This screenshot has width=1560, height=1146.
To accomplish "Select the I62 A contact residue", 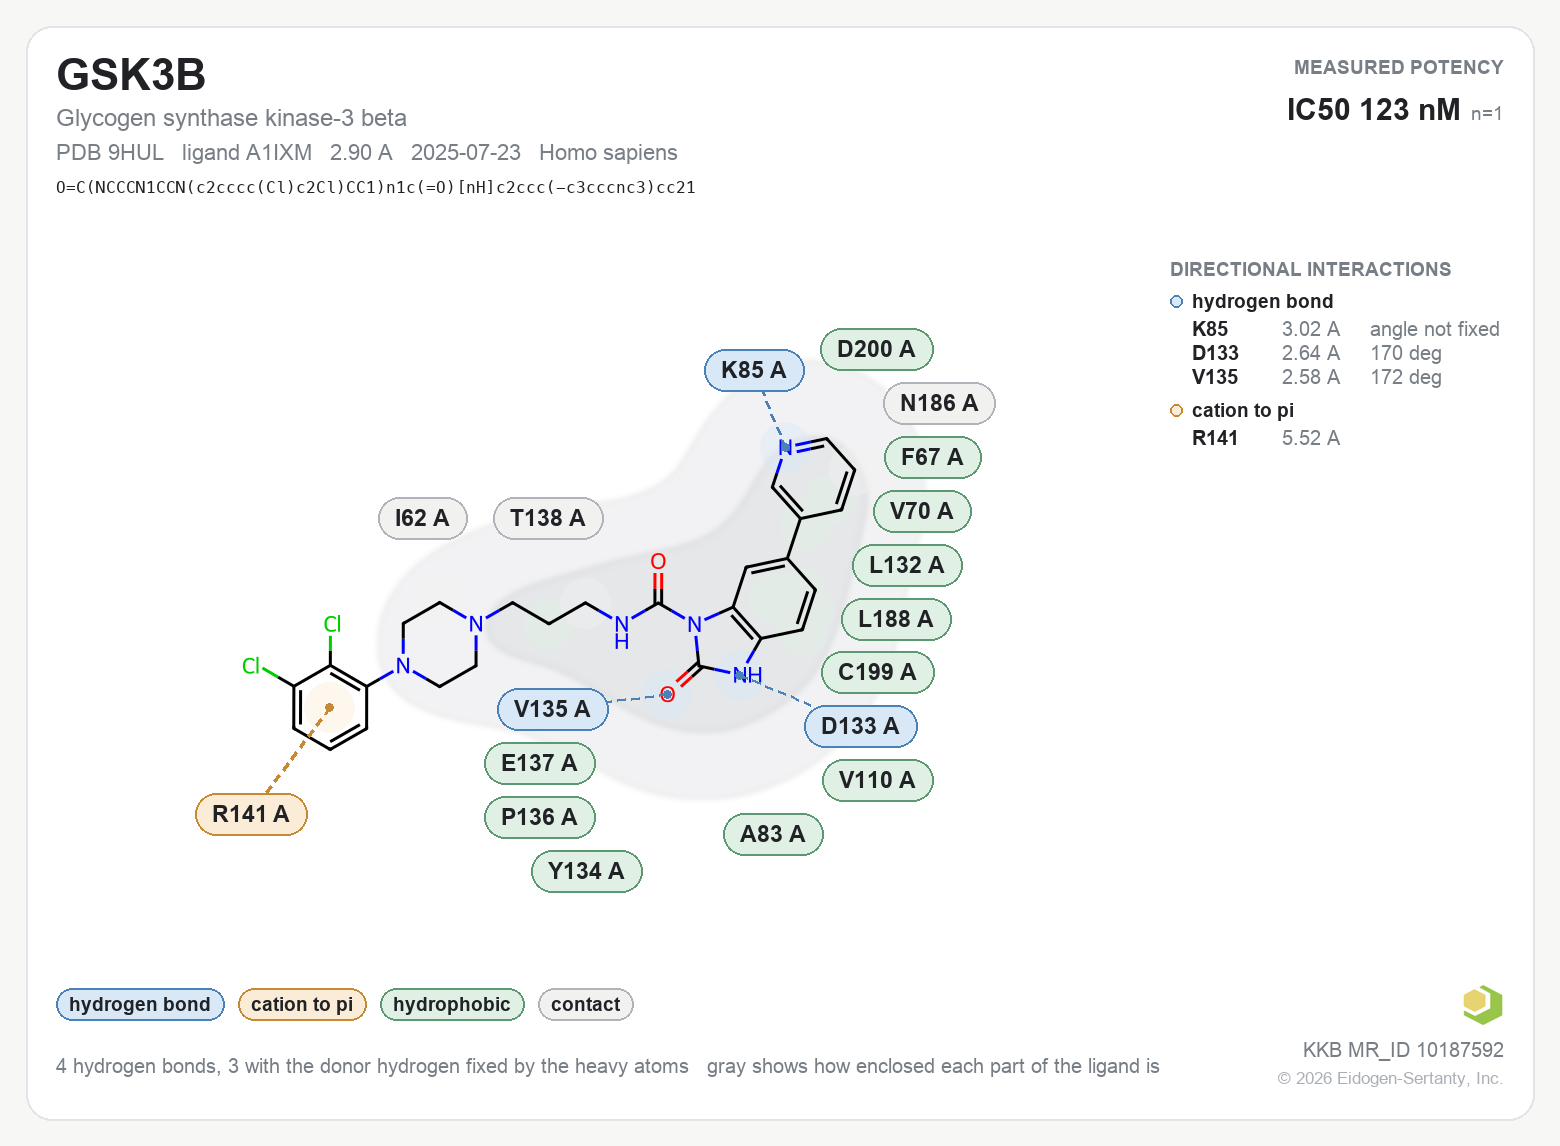I will point(422,518).
